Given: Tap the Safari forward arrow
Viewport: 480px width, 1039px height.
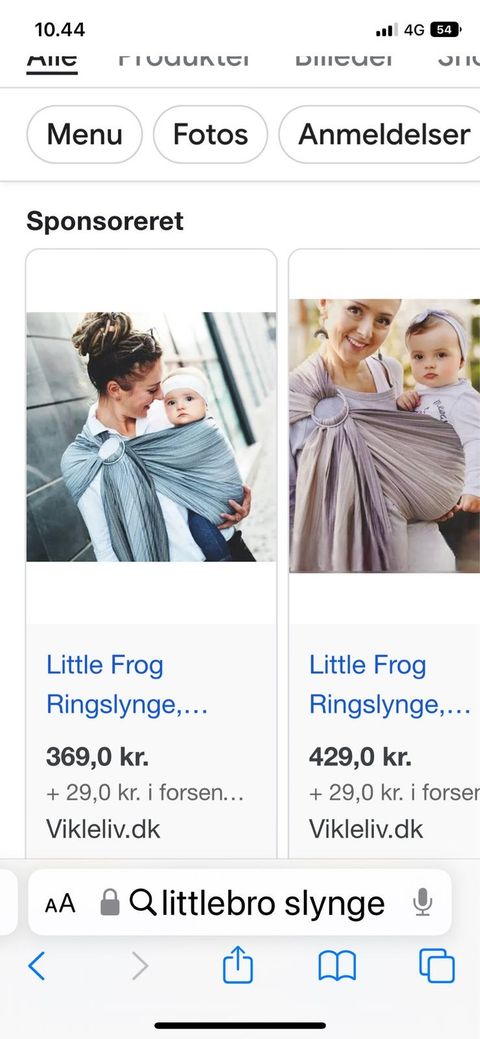Looking at the screenshot, I should (139, 966).
